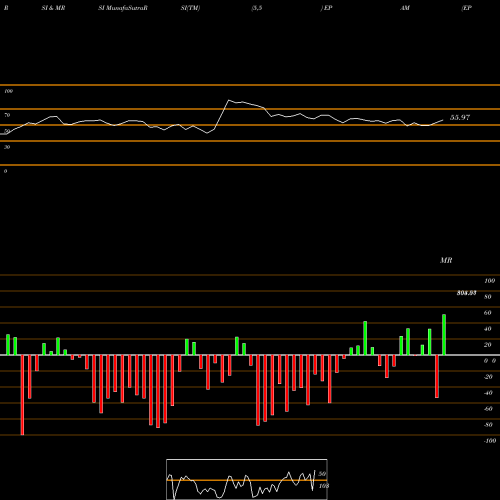Open the mini RSI overview thumbnail
500x500 pixels.
click(247, 479)
